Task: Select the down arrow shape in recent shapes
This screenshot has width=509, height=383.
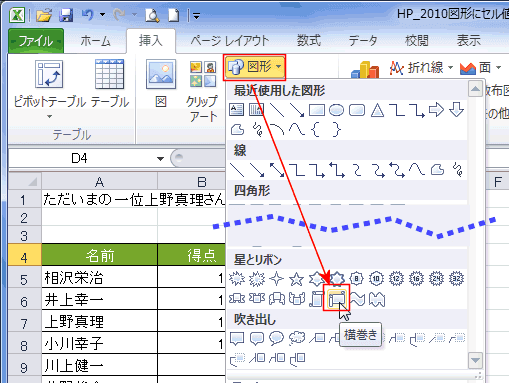Action: [x=456, y=110]
